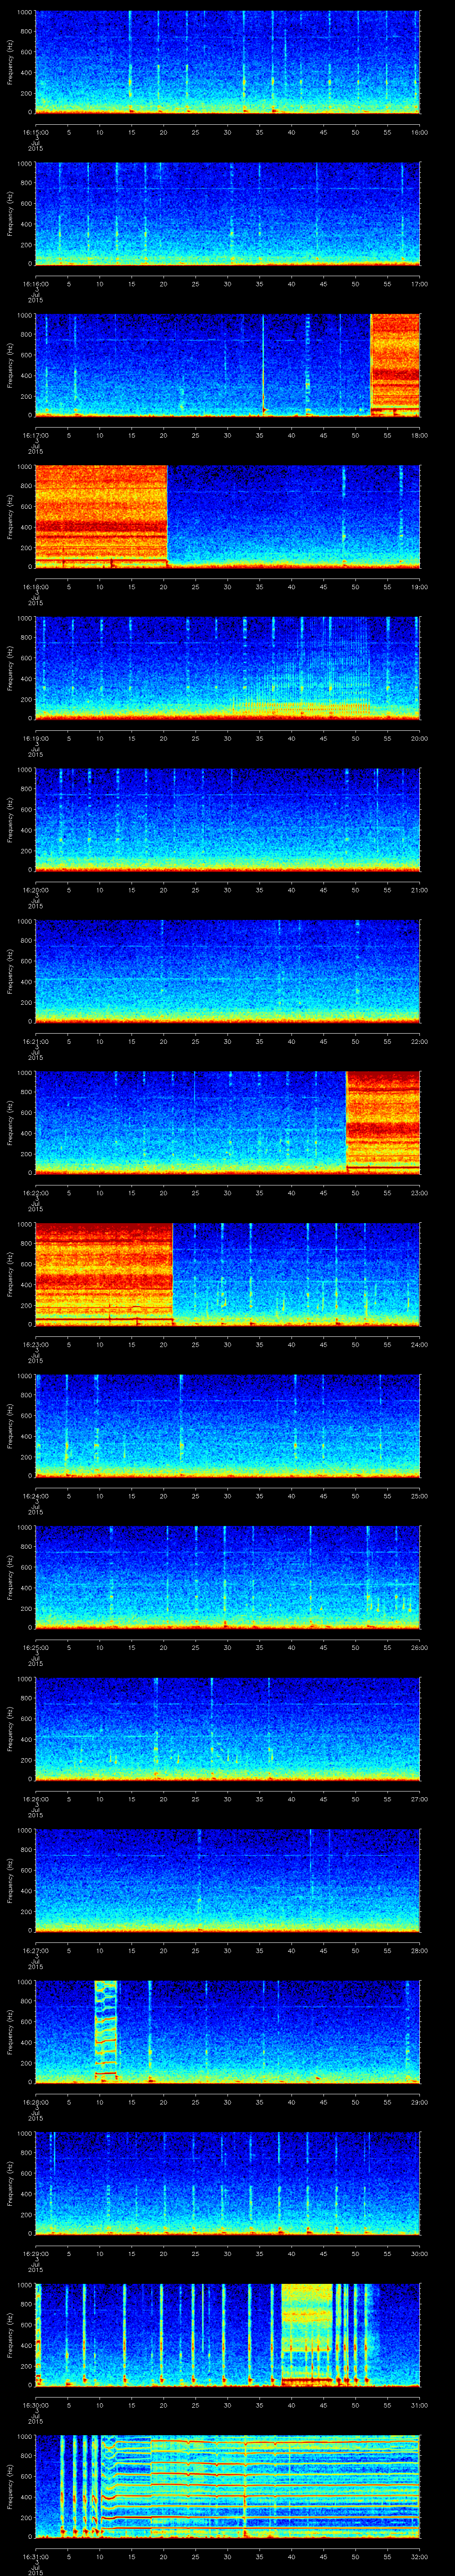Image resolution: width=455 pixels, height=2576 pixels.
Task: Select the yellow broadband block in the 16:30:00 spectrogram
Action: (x=307, y=2335)
